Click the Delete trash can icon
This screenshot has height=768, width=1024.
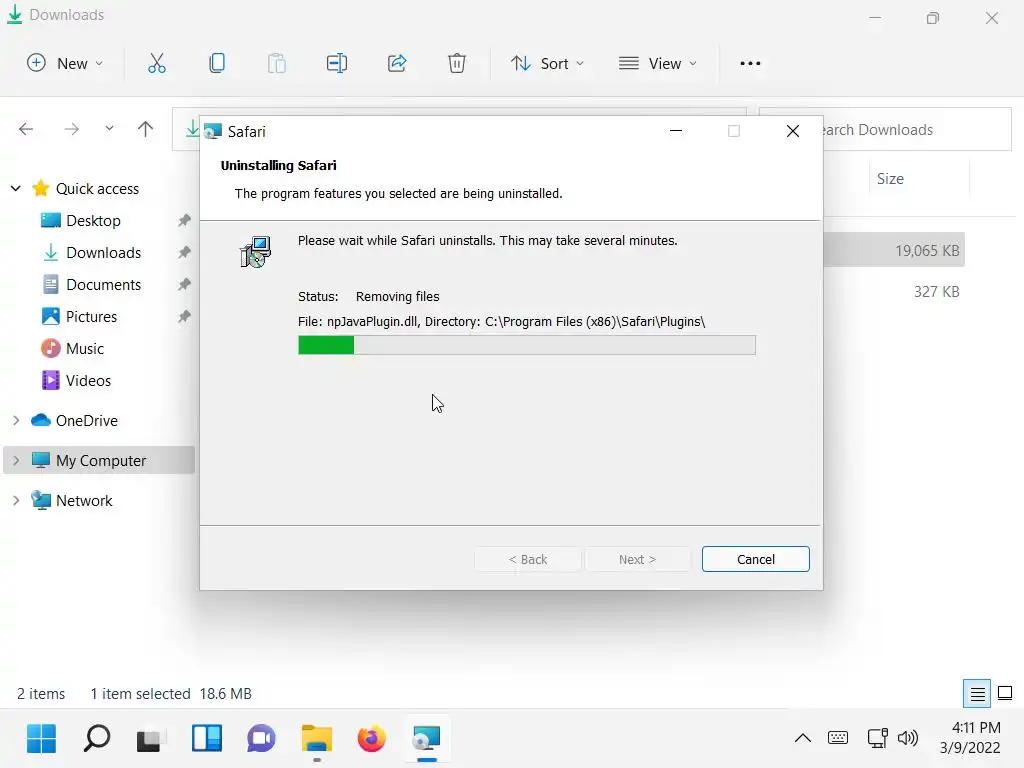coord(456,63)
